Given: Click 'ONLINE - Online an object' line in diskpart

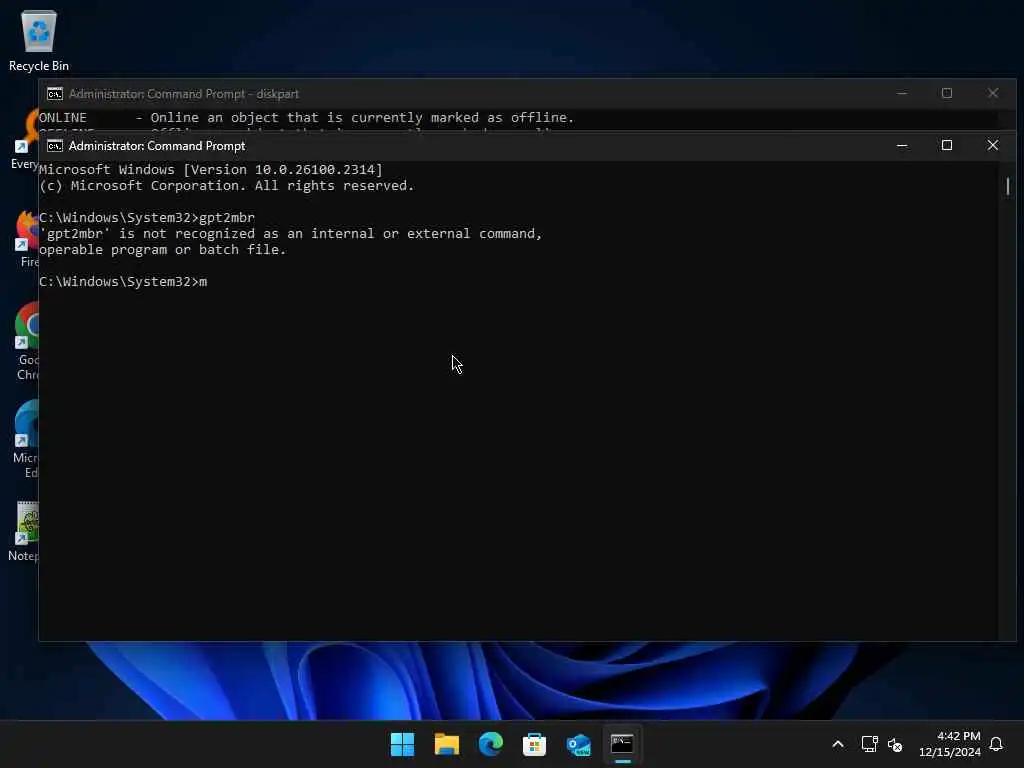Looking at the screenshot, I should 306,118.
